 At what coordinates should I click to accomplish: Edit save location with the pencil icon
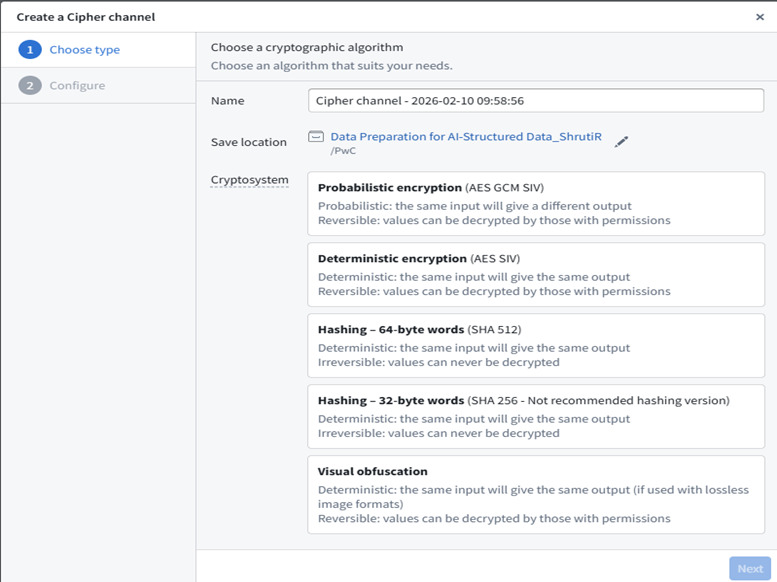(621, 142)
